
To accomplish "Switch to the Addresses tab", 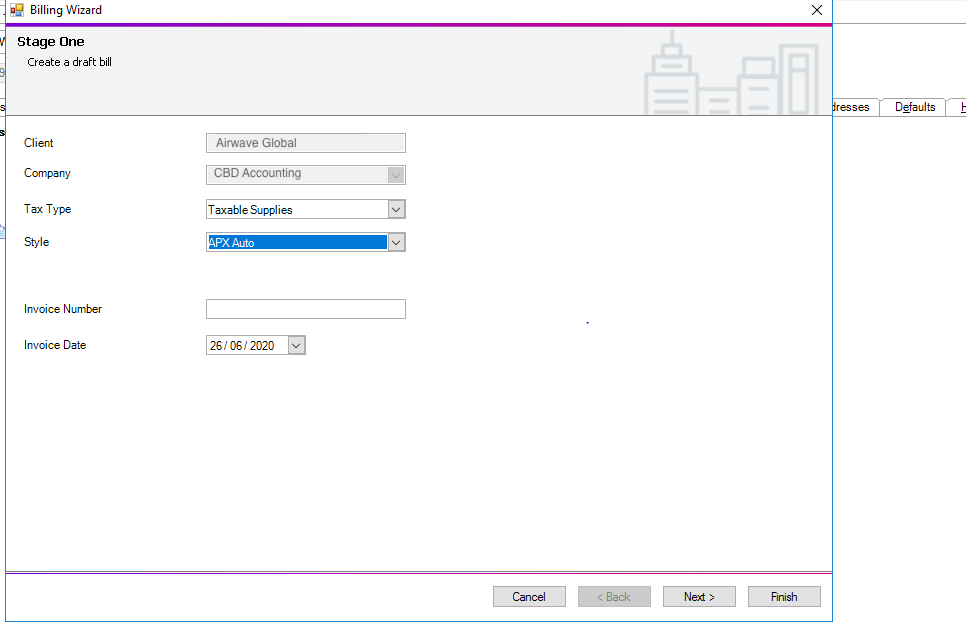I will pyautogui.click(x=849, y=107).
